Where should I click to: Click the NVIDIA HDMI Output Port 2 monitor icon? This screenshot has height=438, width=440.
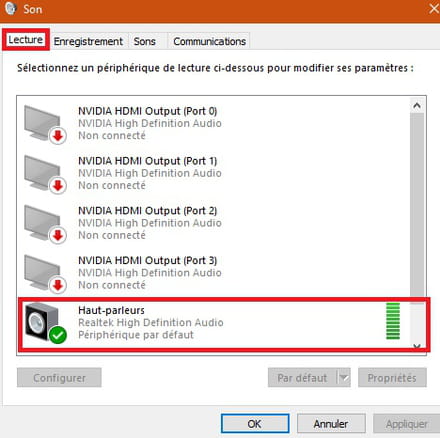click(43, 222)
